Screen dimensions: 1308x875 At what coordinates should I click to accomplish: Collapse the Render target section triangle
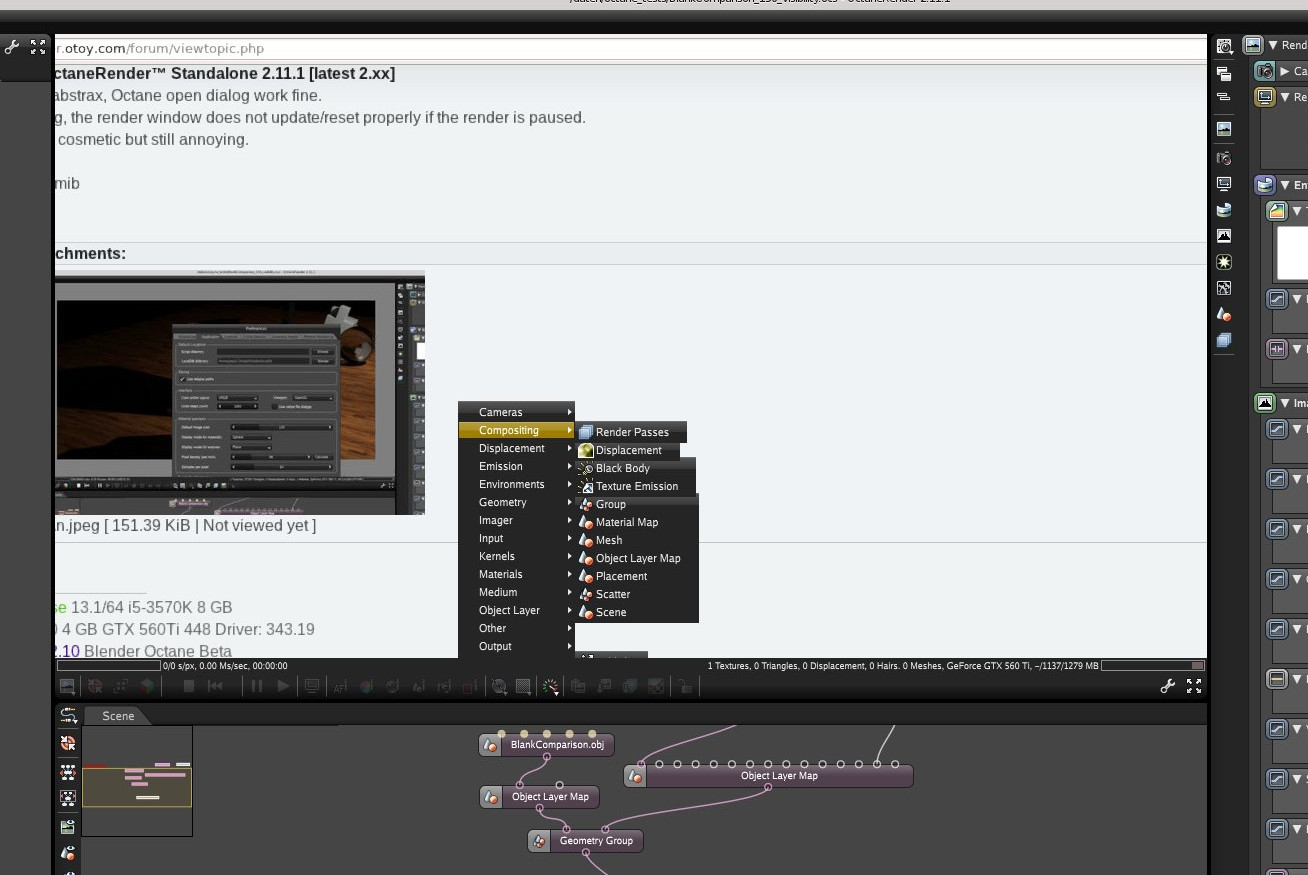tap(1273, 45)
